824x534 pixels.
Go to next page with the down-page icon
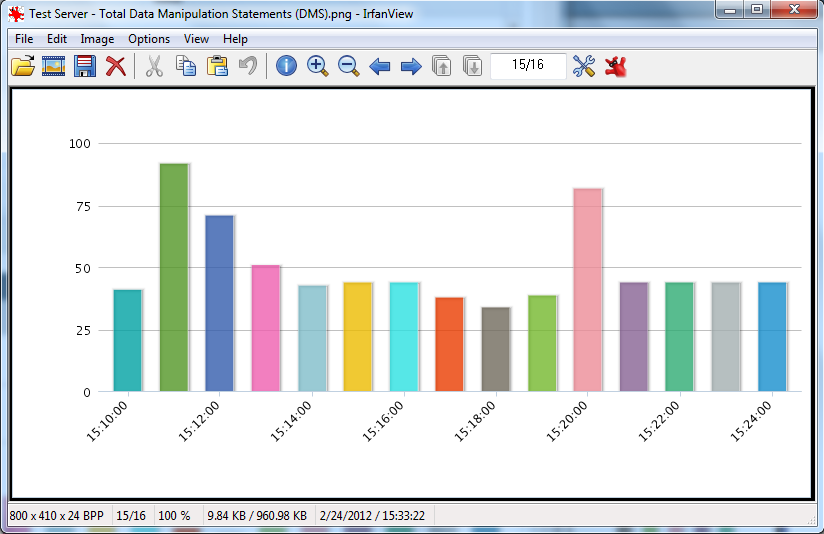tap(472, 66)
